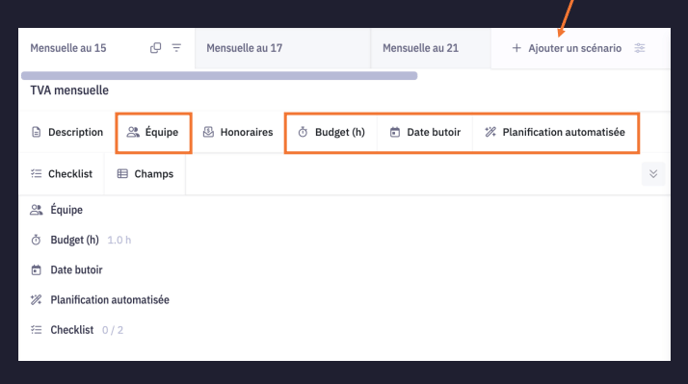Image resolution: width=688 pixels, height=384 pixels.
Task: Add Description field button
Action: (67, 132)
